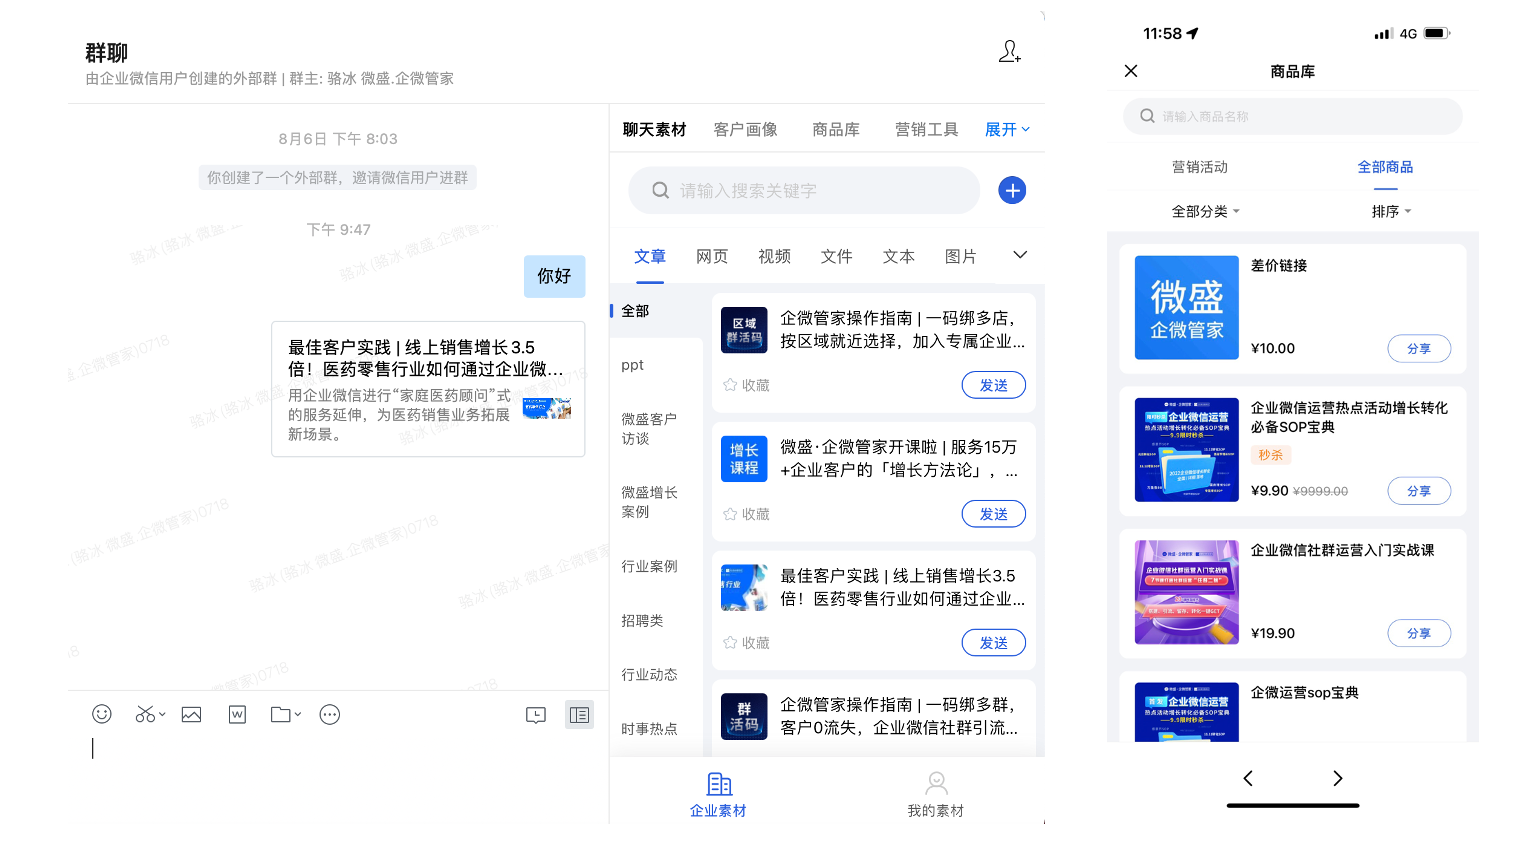Image resolution: width=1516 pixels, height=852 pixels.
Task: Click the 你好 message bubble
Action: 554,276
